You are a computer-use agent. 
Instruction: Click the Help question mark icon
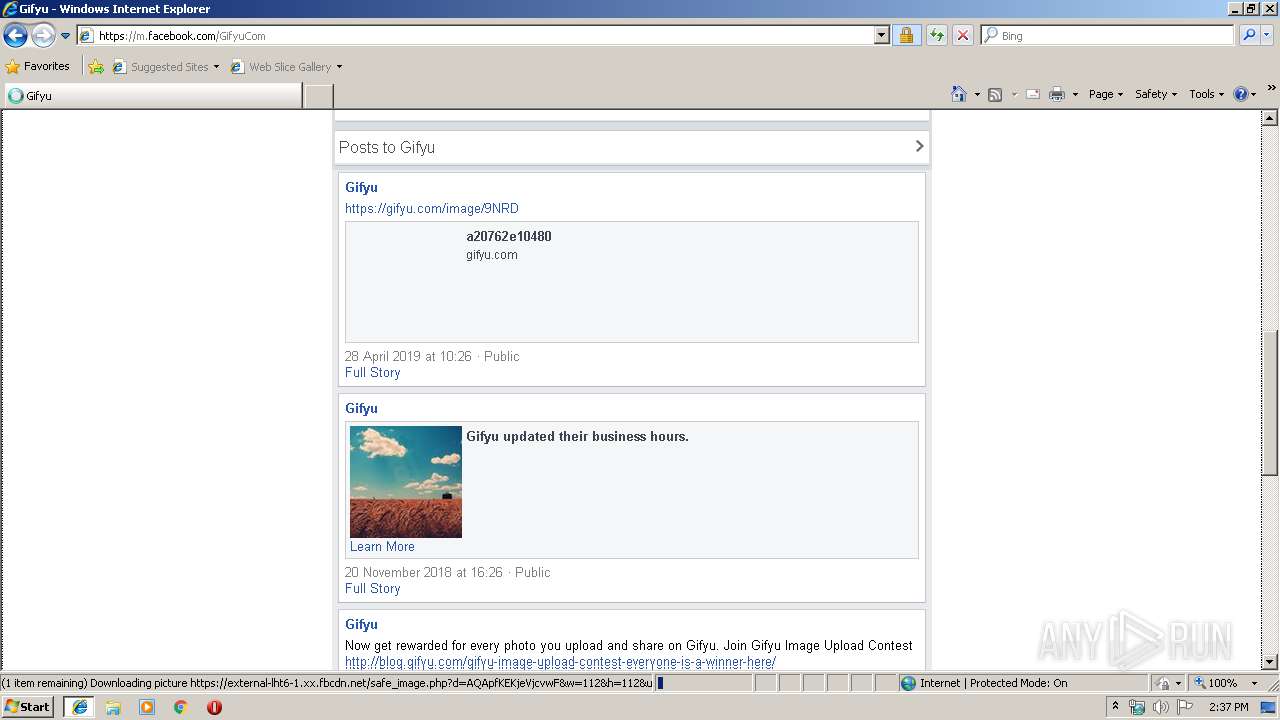[x=1241, y=94]
